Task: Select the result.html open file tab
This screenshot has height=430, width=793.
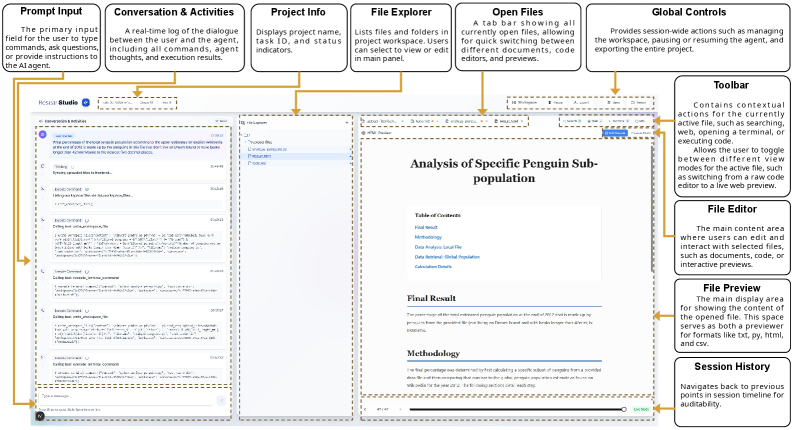Action: (x=508, y=121)
